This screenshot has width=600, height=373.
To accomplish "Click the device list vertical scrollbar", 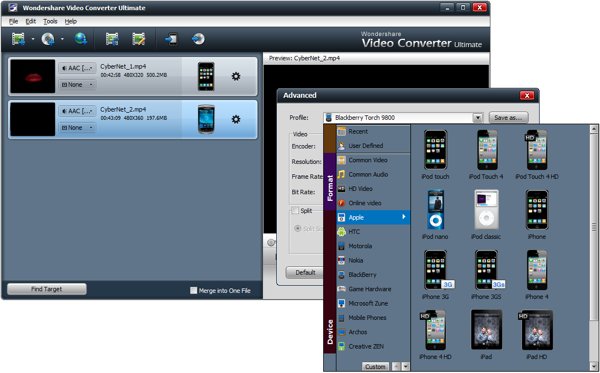I will (x=594, y=227).
